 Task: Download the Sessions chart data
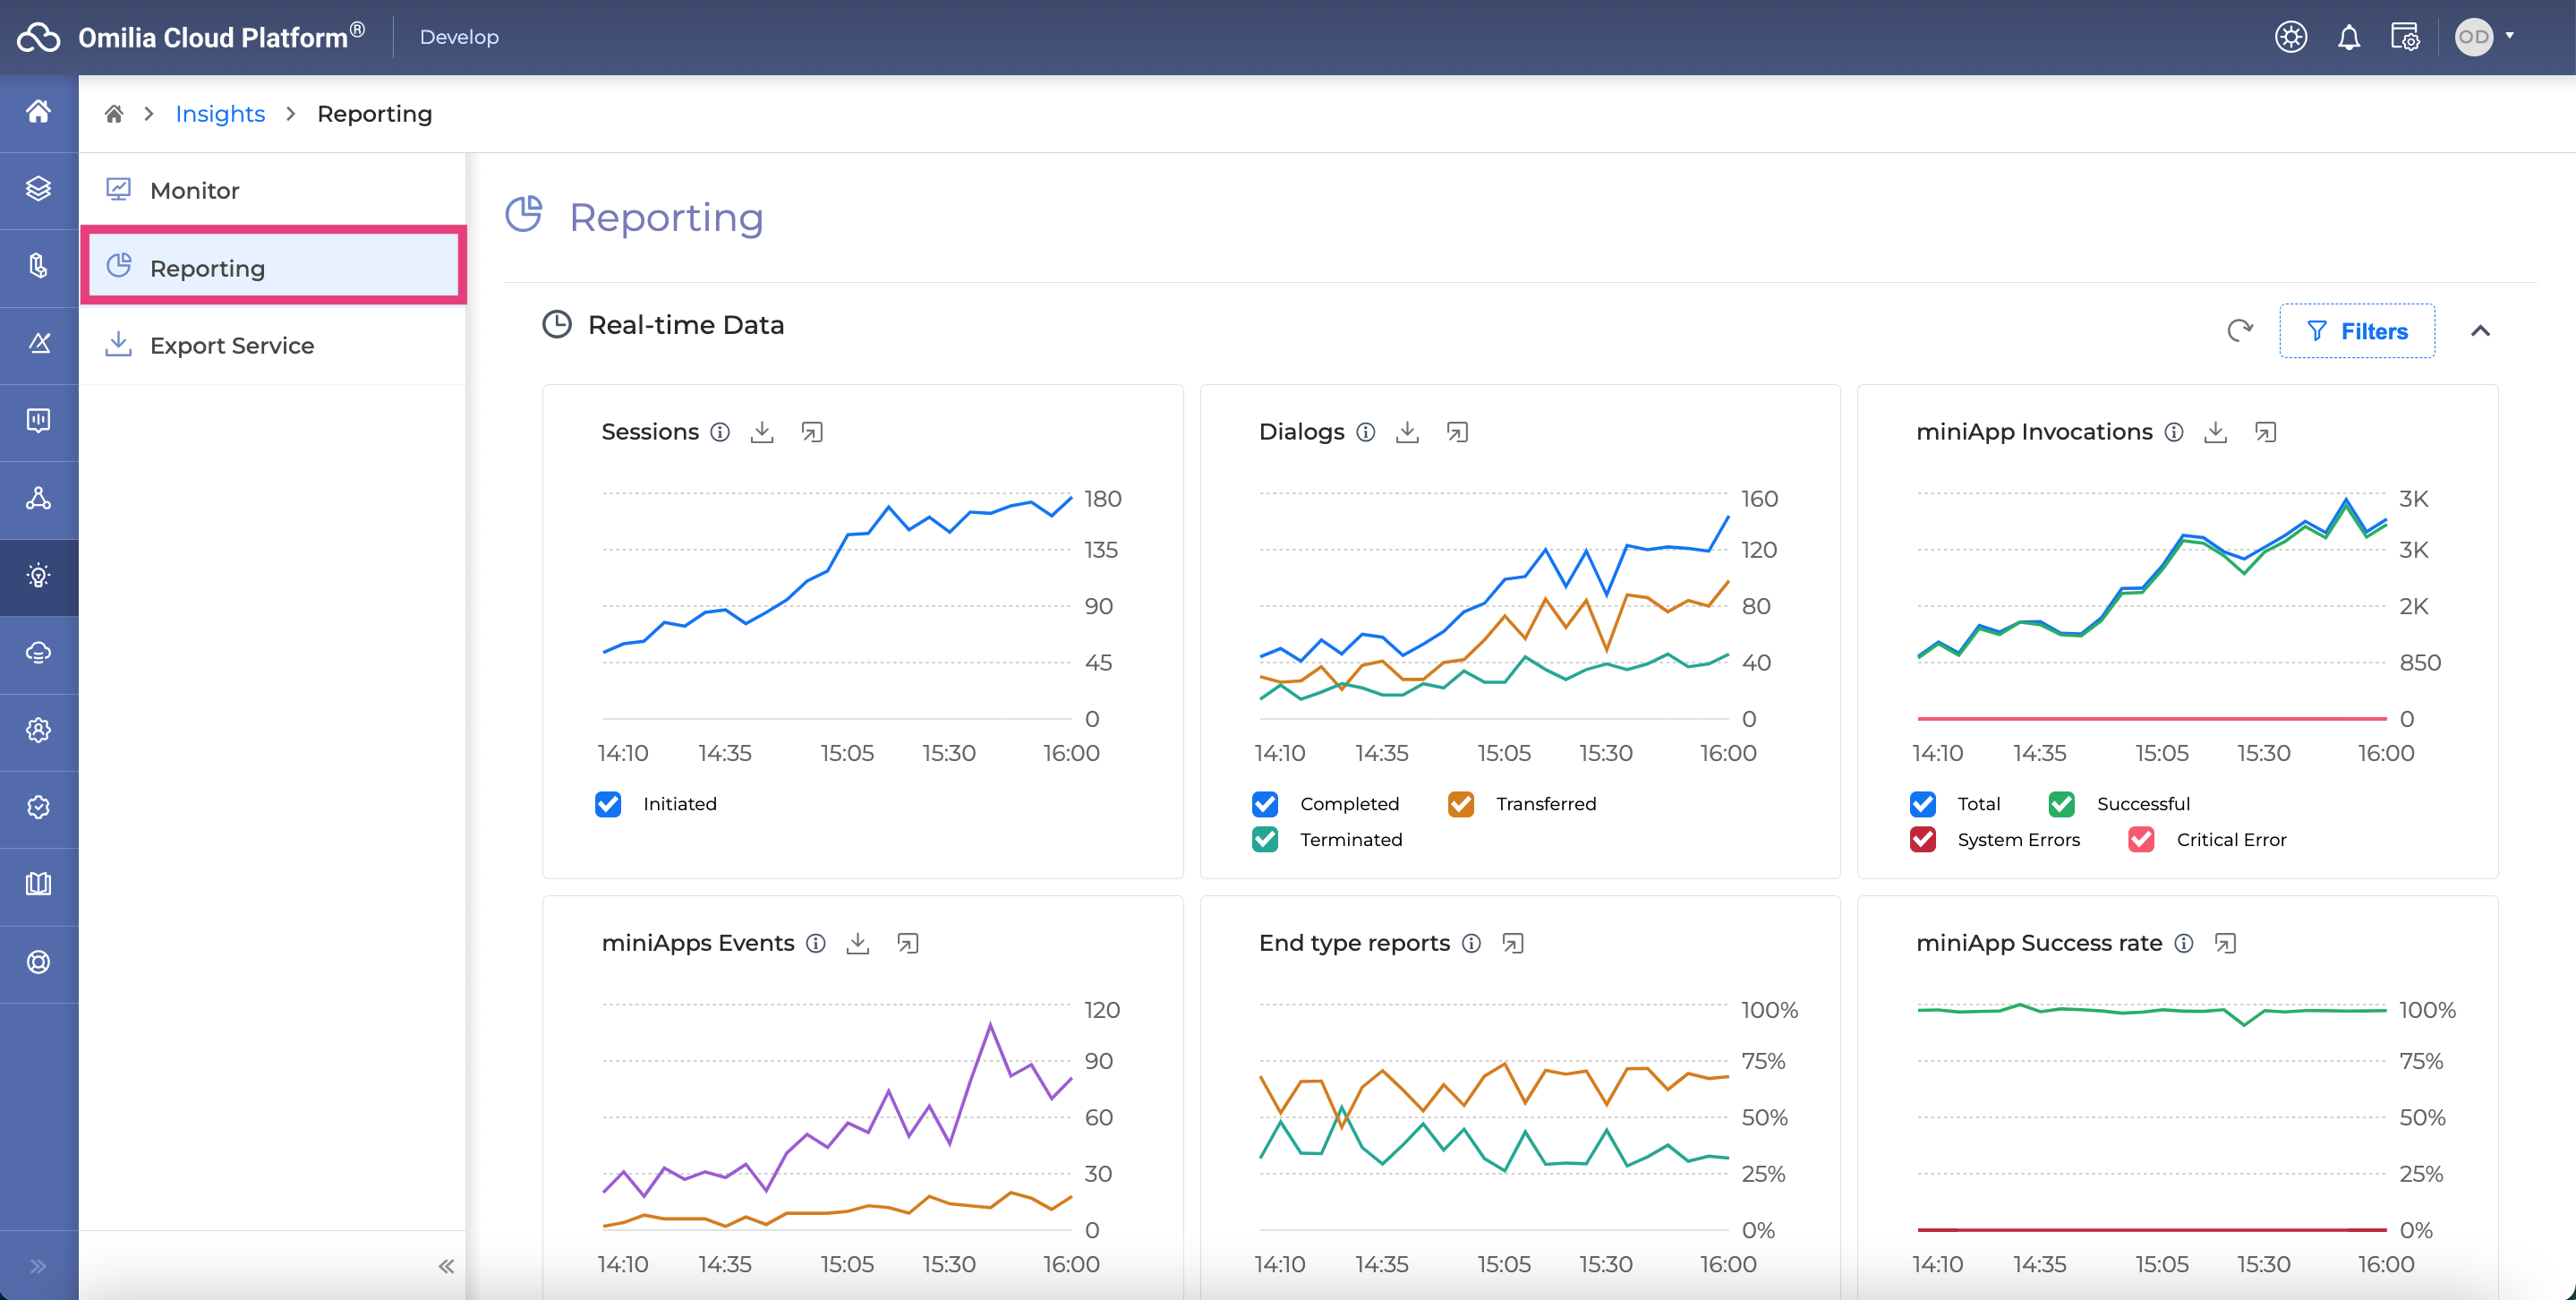tap(762, 432)
